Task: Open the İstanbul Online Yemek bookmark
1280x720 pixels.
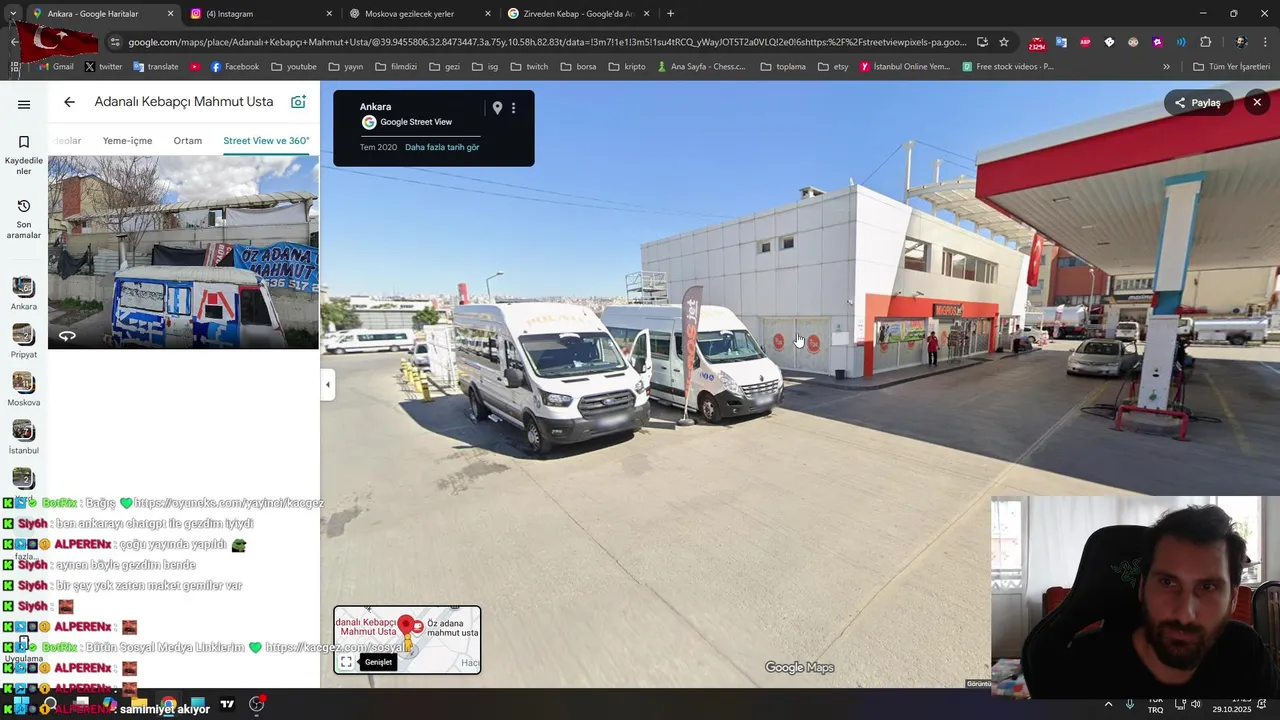Action: 905,67
